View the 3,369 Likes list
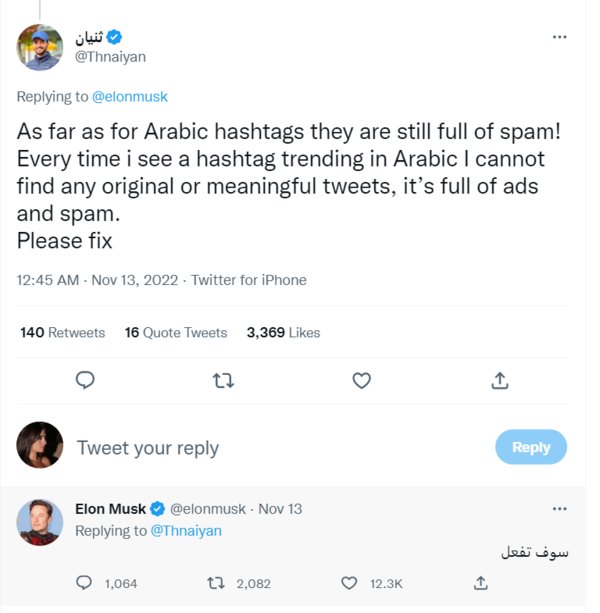 pos(284,332)
